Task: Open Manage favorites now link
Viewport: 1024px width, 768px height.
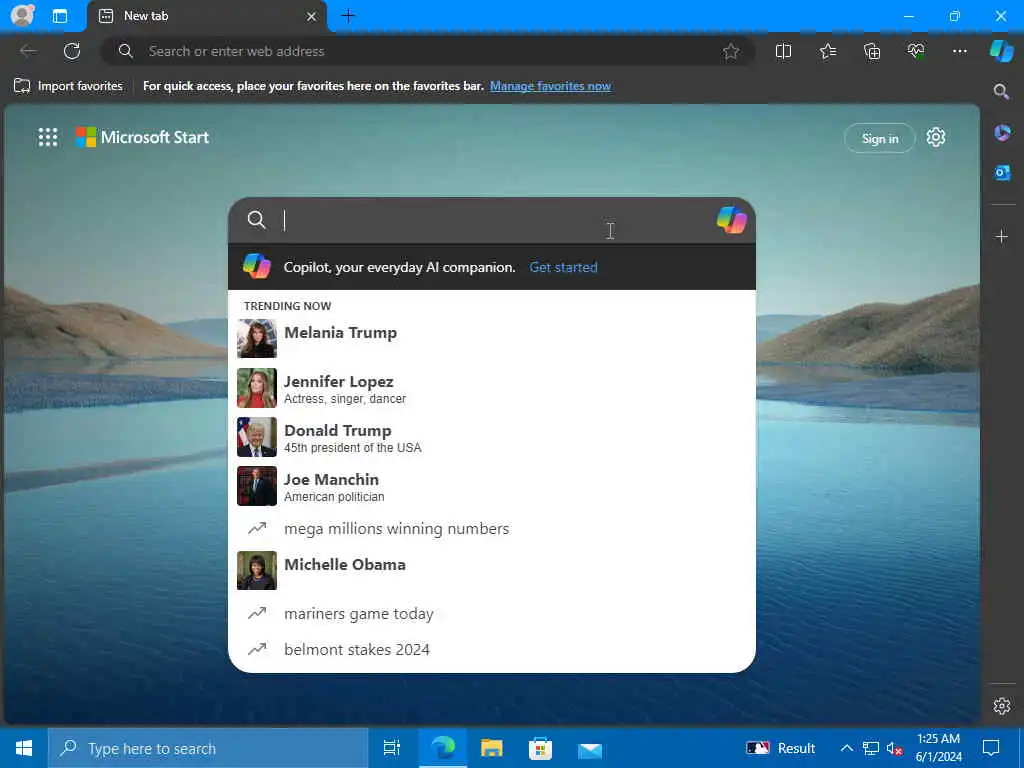Action: (x=550, y=86)
